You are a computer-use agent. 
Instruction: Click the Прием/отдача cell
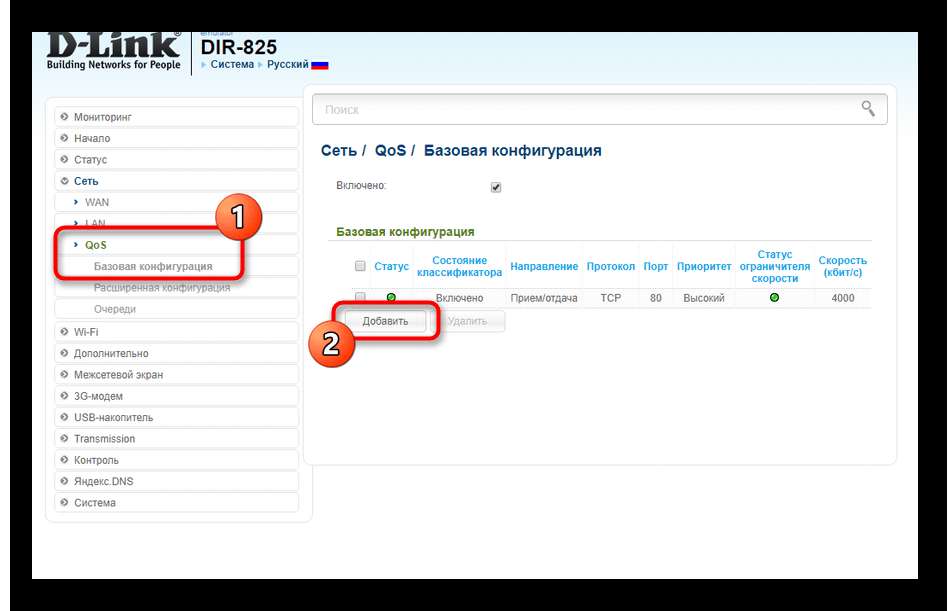coord(544,298)
